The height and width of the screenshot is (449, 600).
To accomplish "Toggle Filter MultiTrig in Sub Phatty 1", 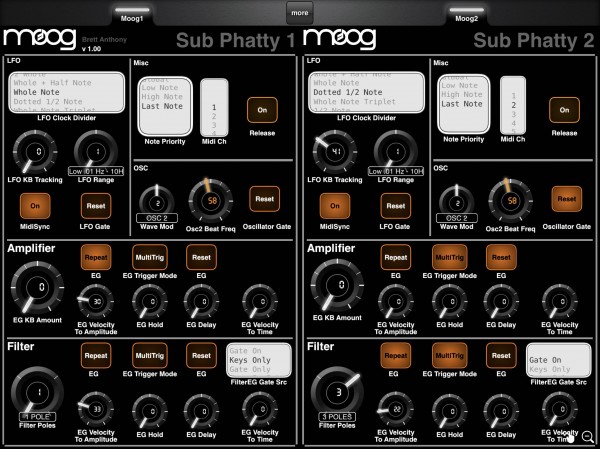I will pos(150,356).
